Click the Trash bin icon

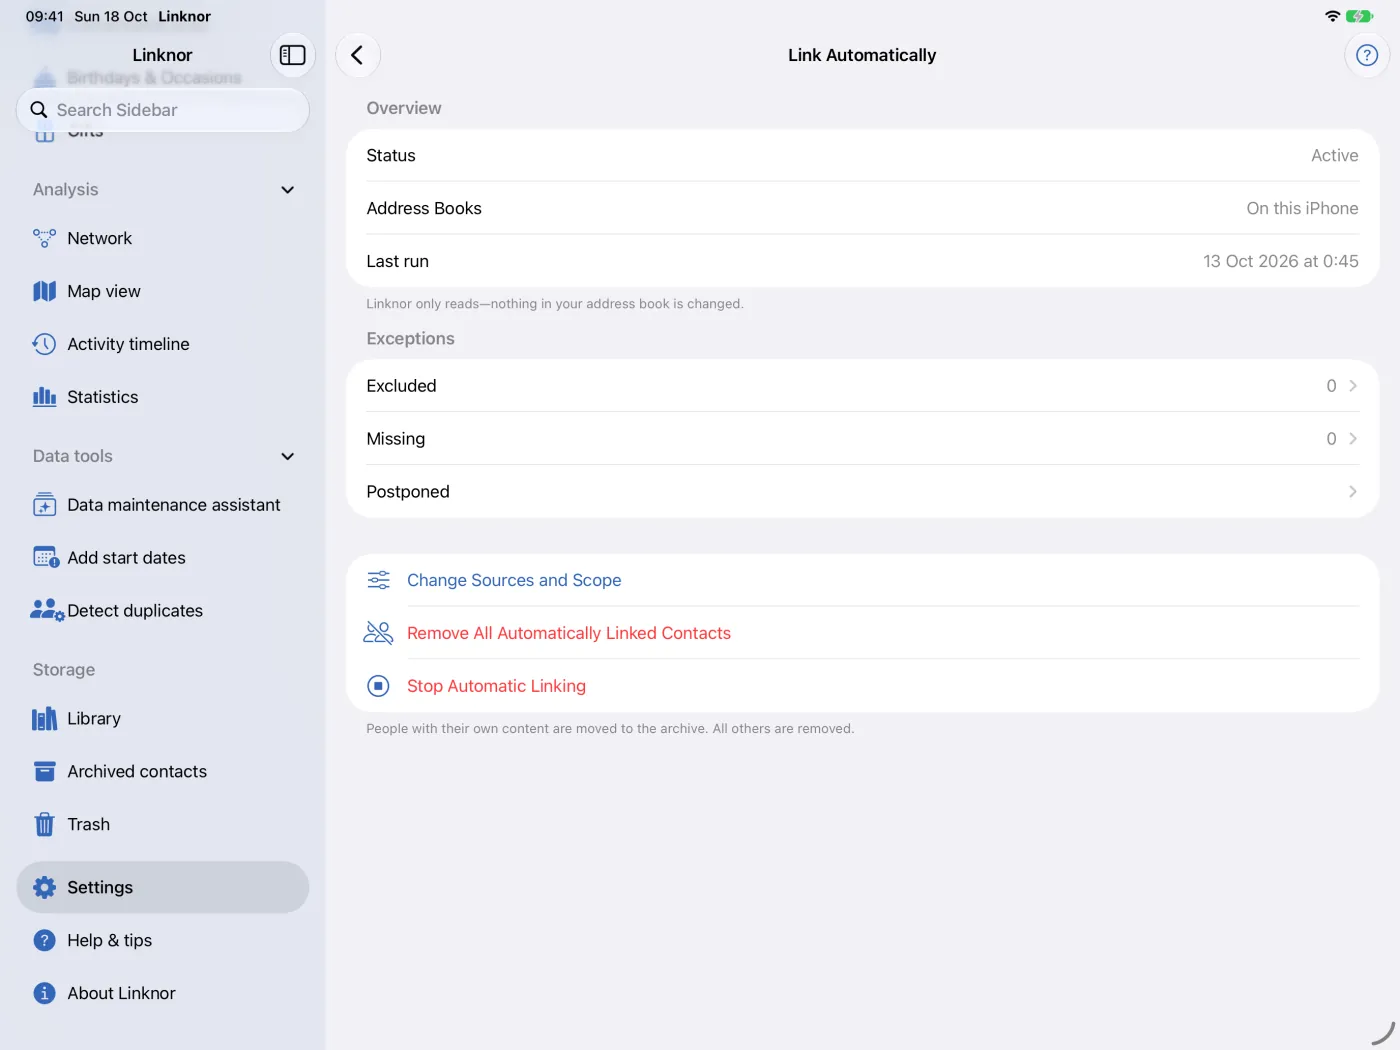tap(44, 825)
